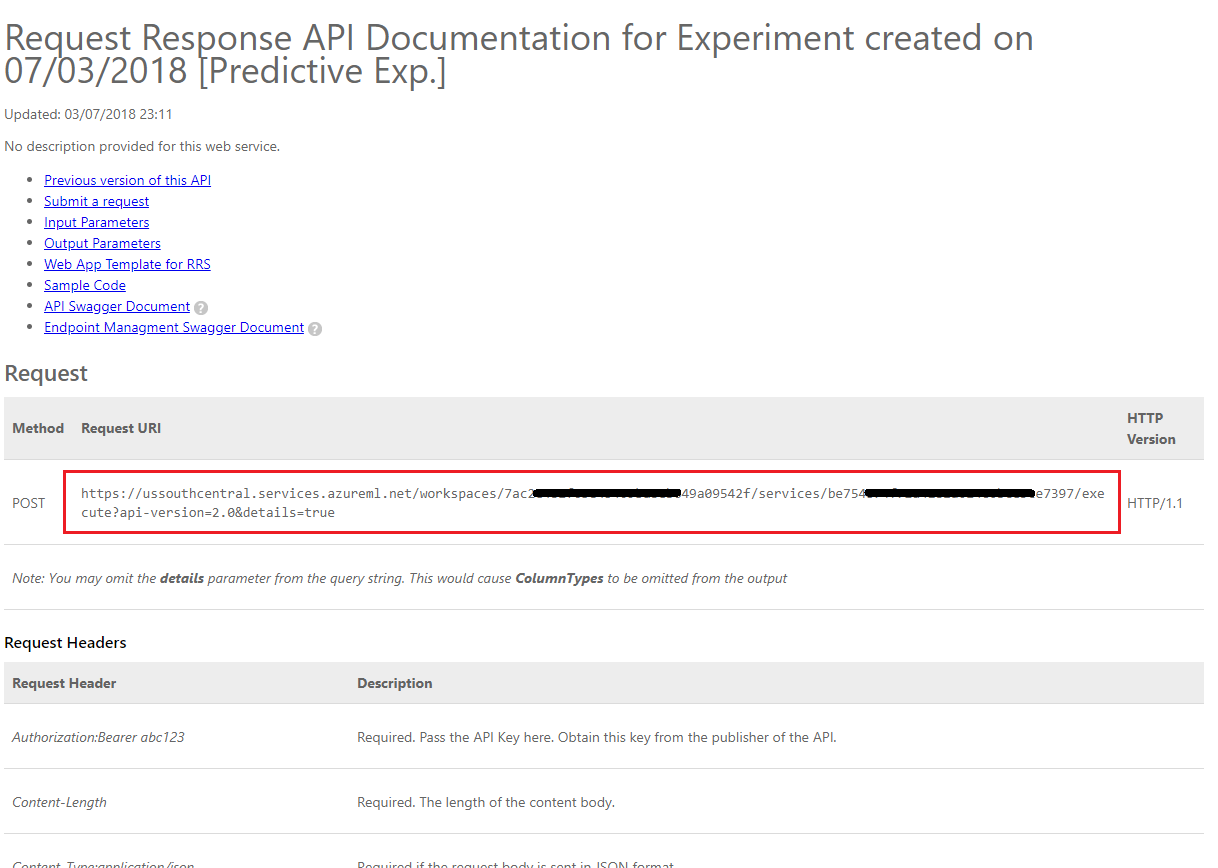Click the POST method label

point(28,503)
